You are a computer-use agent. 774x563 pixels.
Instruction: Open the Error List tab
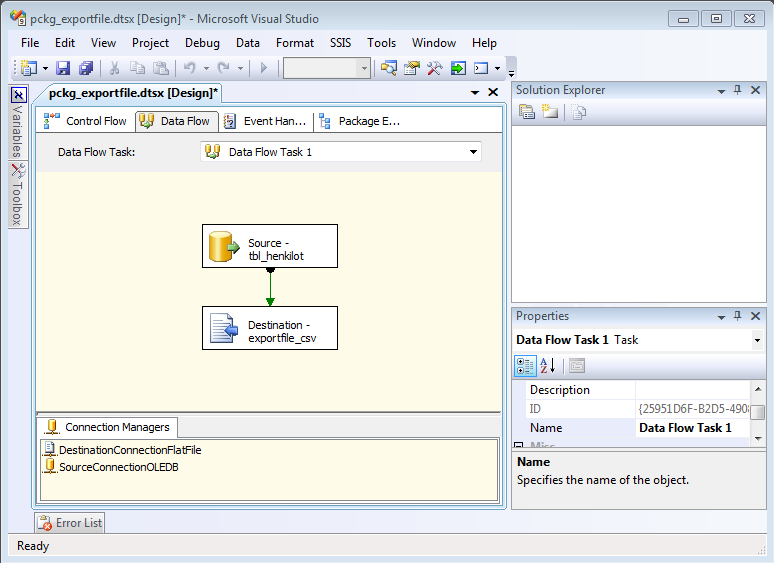click(70, 523)
